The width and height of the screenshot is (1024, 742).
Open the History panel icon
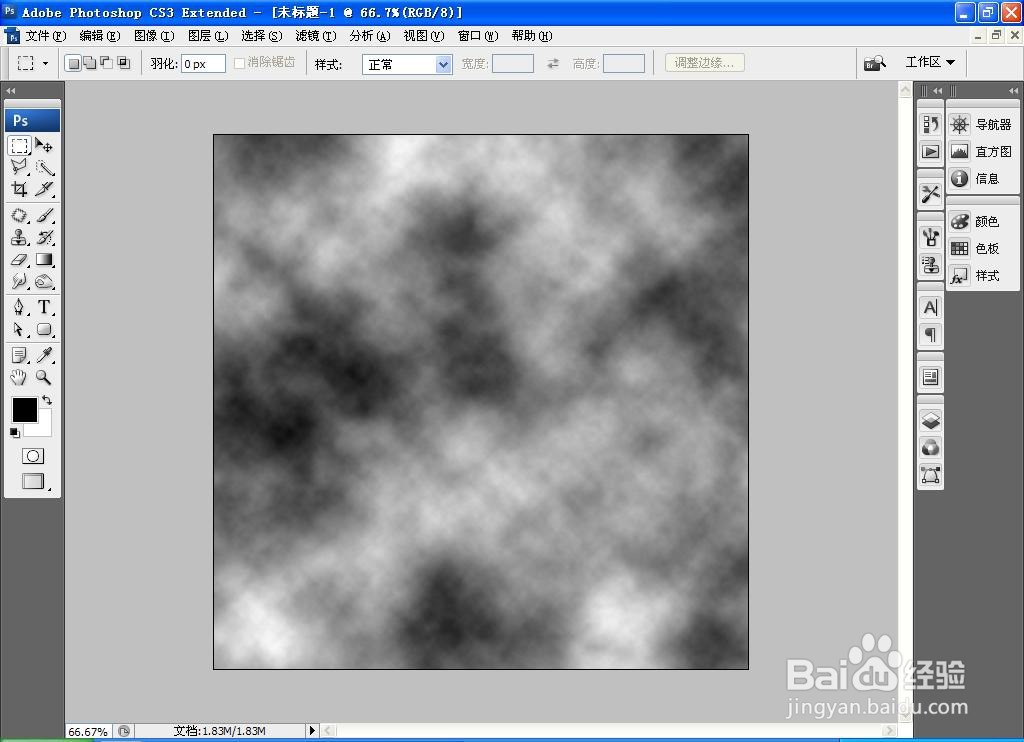[x=931, y=124]
